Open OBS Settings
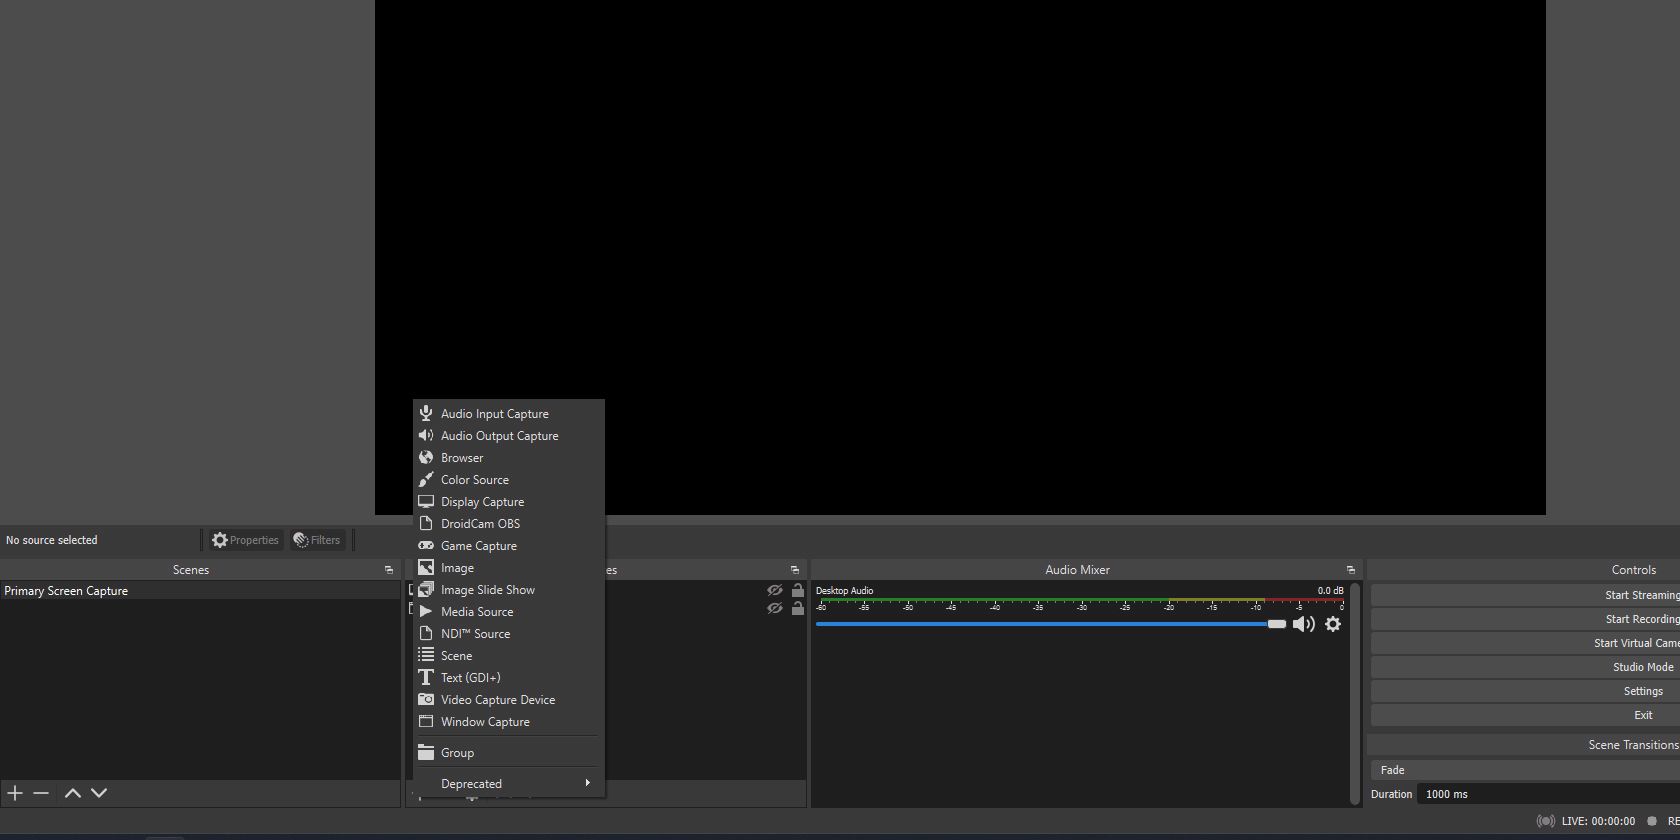1680x840 pixels. click(1525, 691)
